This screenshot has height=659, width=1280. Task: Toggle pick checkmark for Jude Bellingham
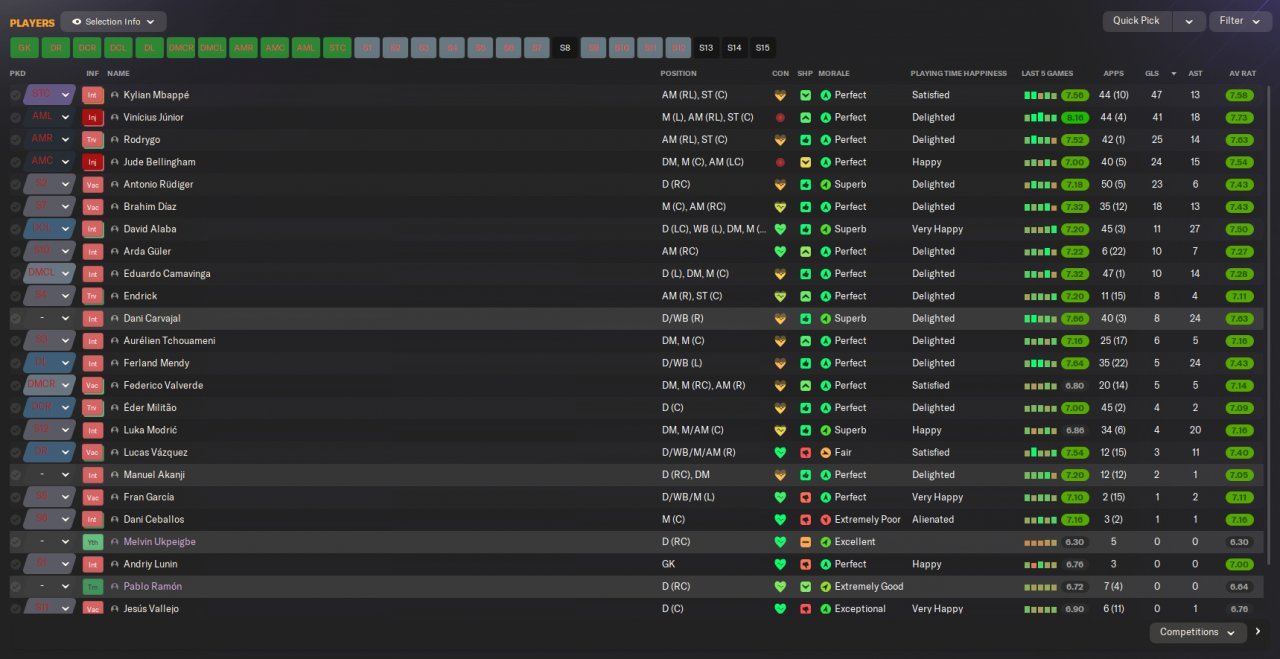15,162
